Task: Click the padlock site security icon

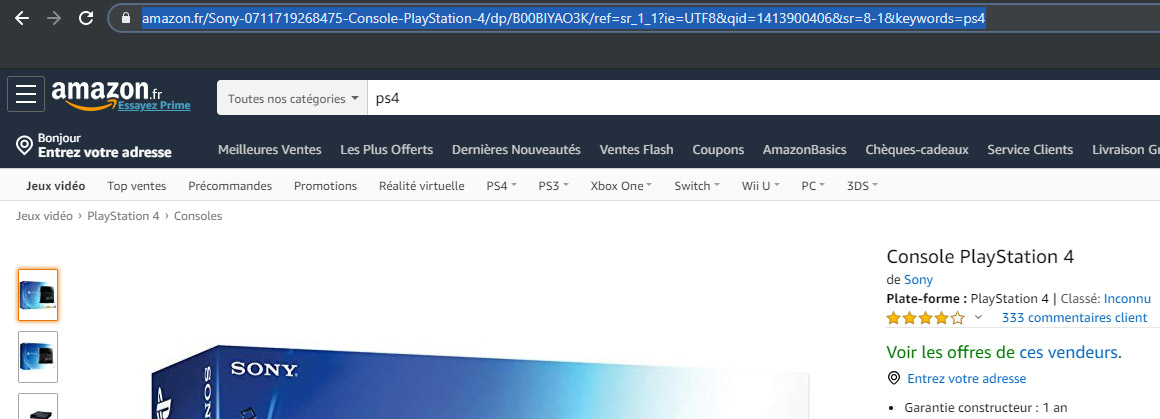Action: point(125,19)
